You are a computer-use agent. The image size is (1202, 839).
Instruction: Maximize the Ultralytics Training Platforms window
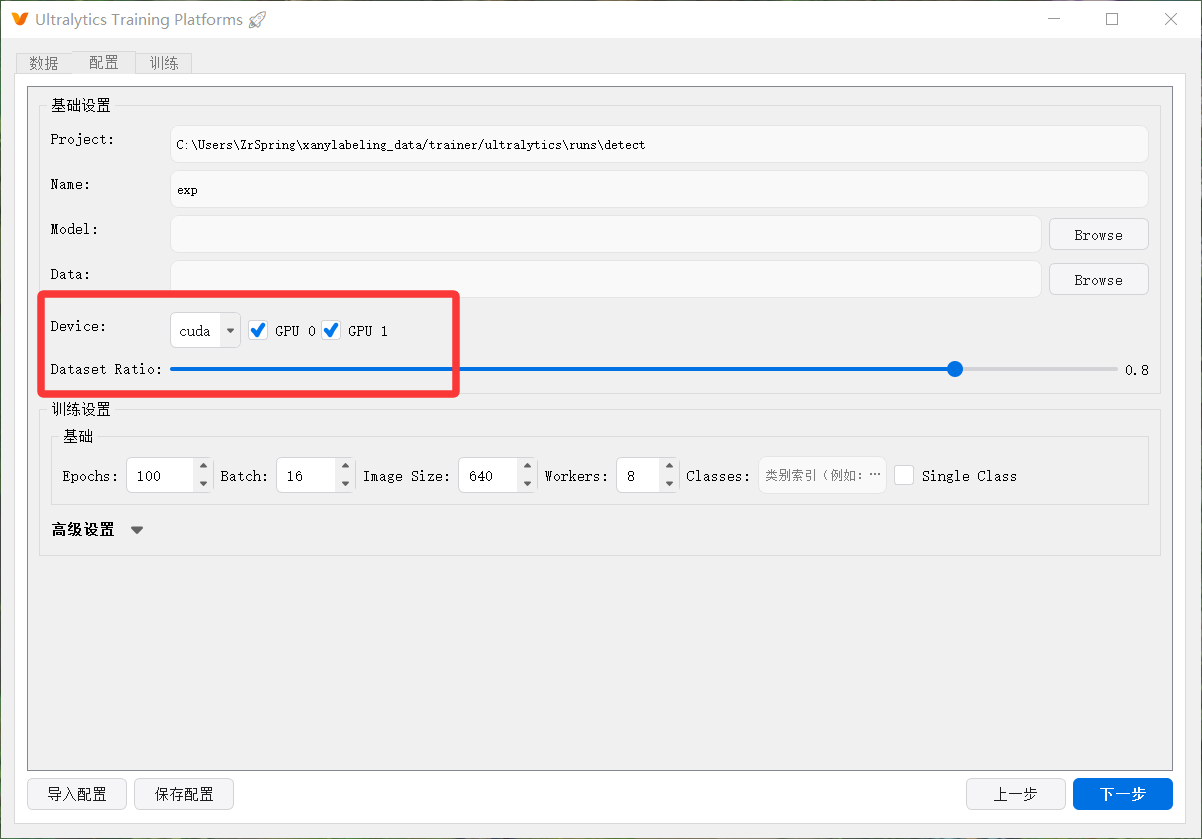(1112, 19)
